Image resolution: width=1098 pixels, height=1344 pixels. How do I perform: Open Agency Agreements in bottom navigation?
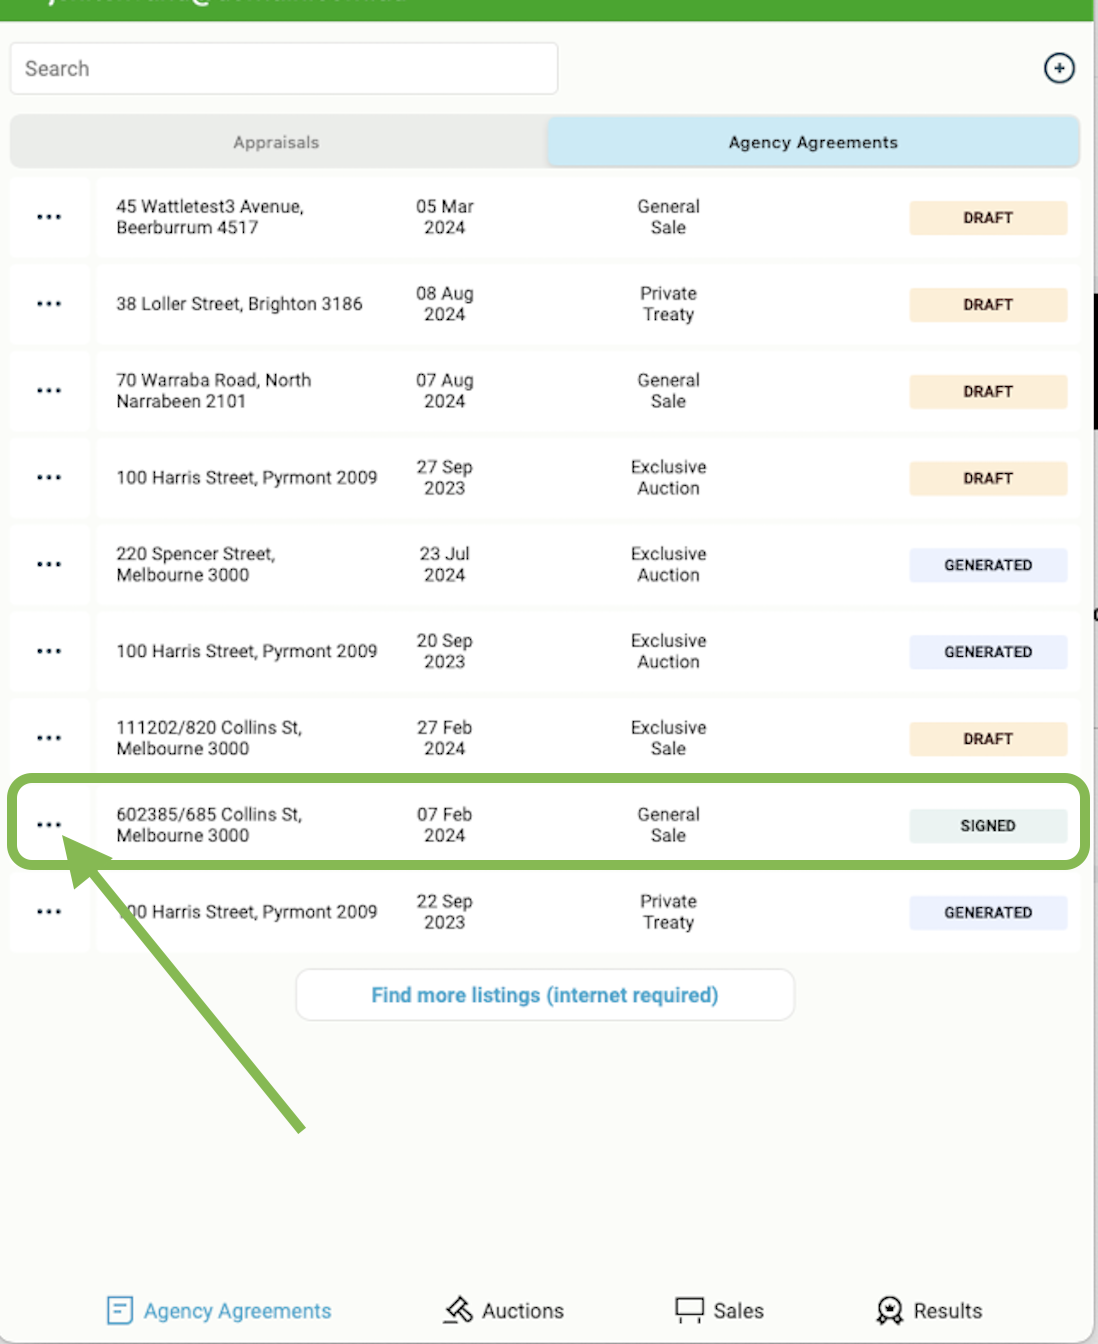click(219, 1310)
